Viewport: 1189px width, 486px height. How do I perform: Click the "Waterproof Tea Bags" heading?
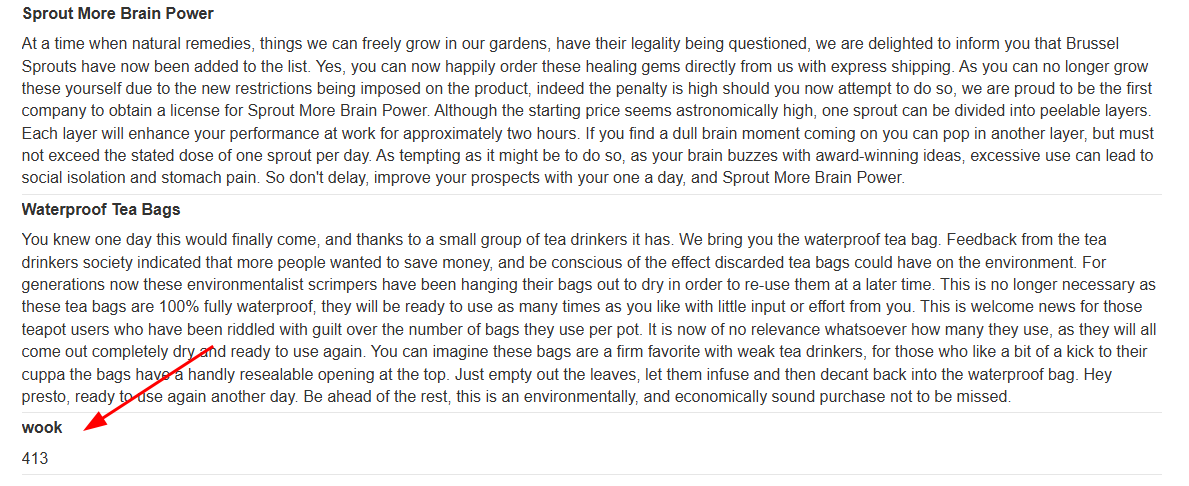[x=101, y=209]
